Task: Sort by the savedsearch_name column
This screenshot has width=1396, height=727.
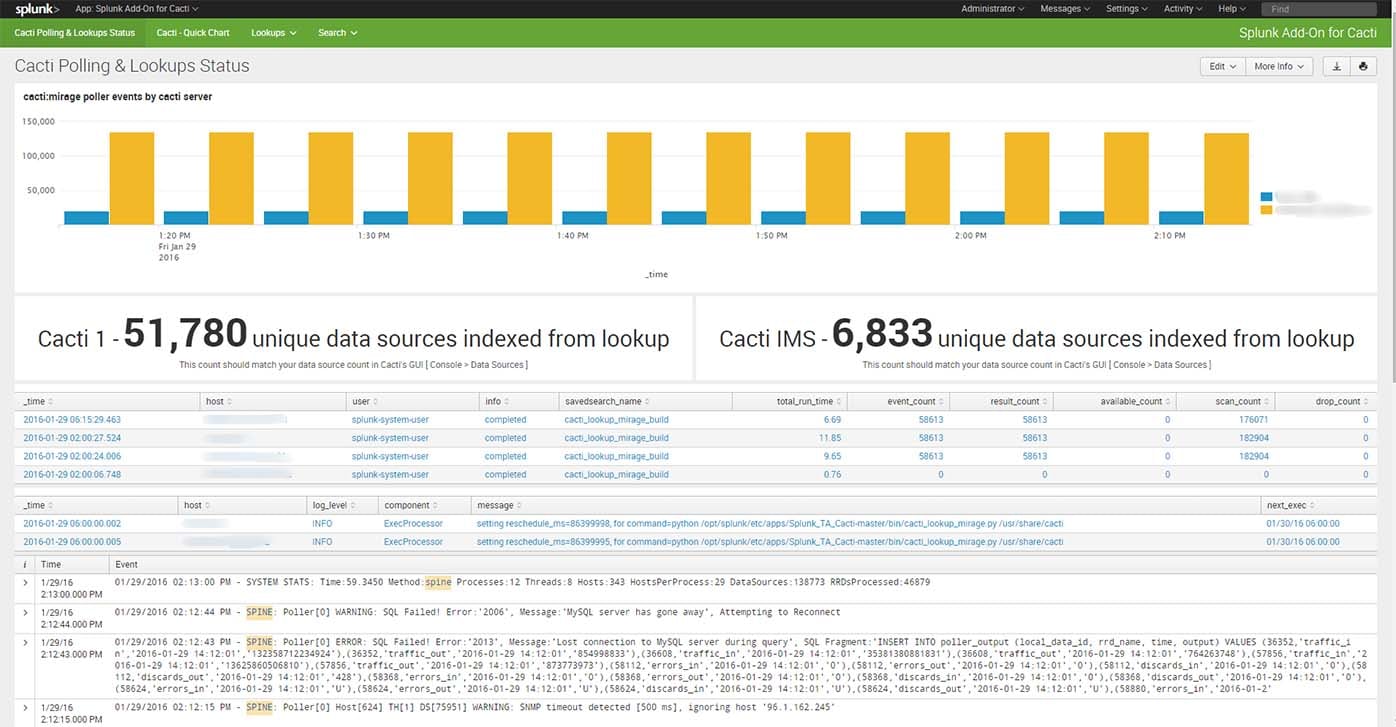Action: pos(608,401)
